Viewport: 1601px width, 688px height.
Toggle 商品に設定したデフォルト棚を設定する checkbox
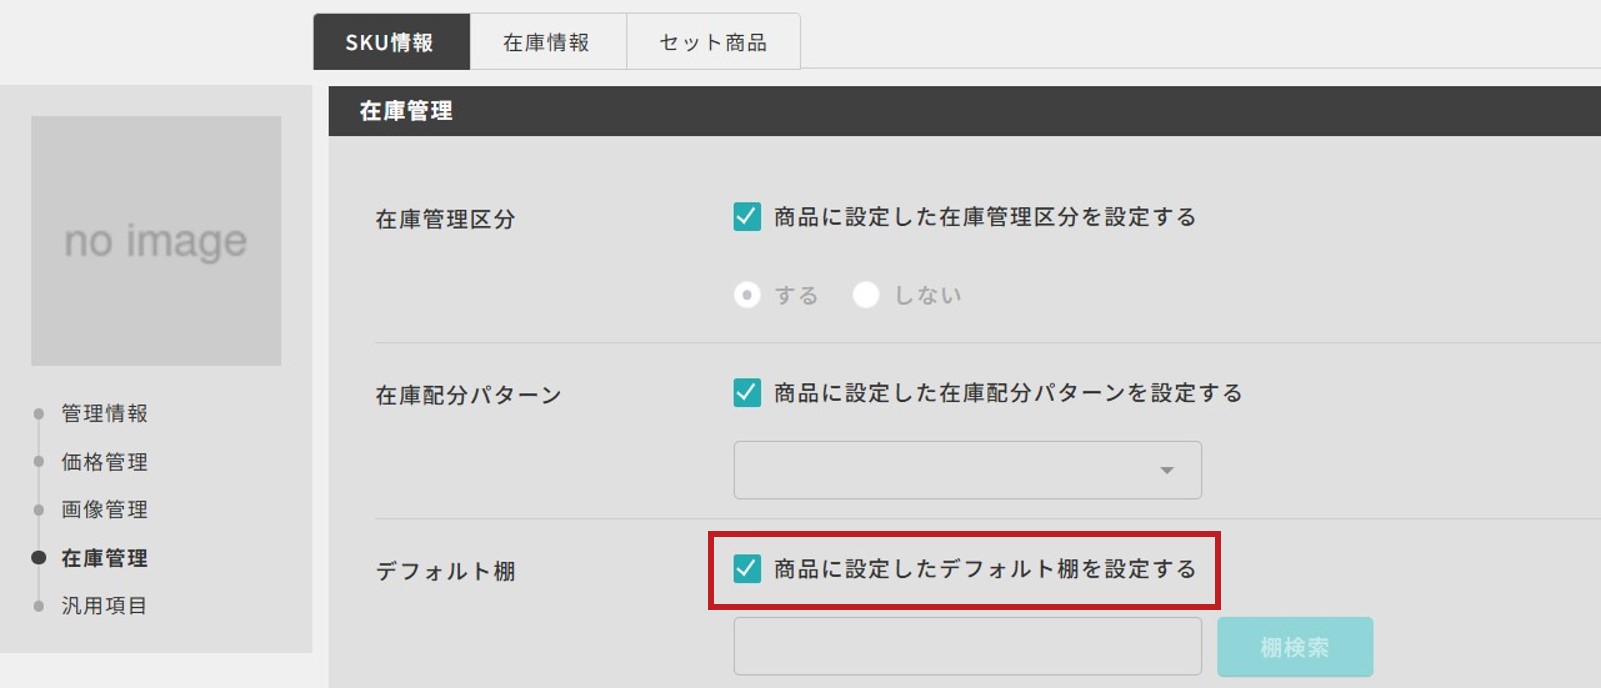click(747, 569)
